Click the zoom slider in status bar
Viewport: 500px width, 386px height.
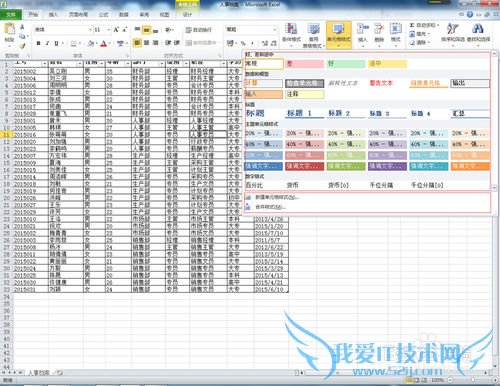point(472,380)
